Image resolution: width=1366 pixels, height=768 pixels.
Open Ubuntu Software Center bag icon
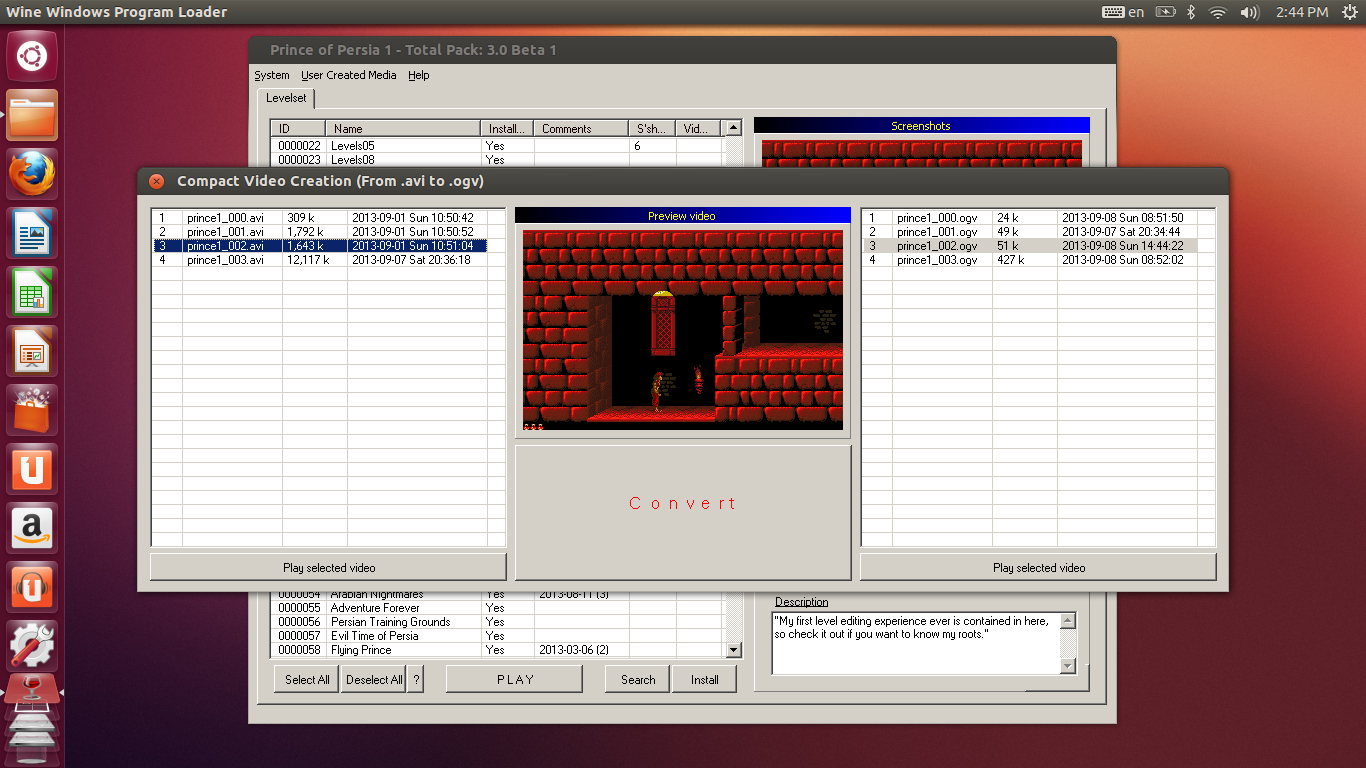(32, 410)
